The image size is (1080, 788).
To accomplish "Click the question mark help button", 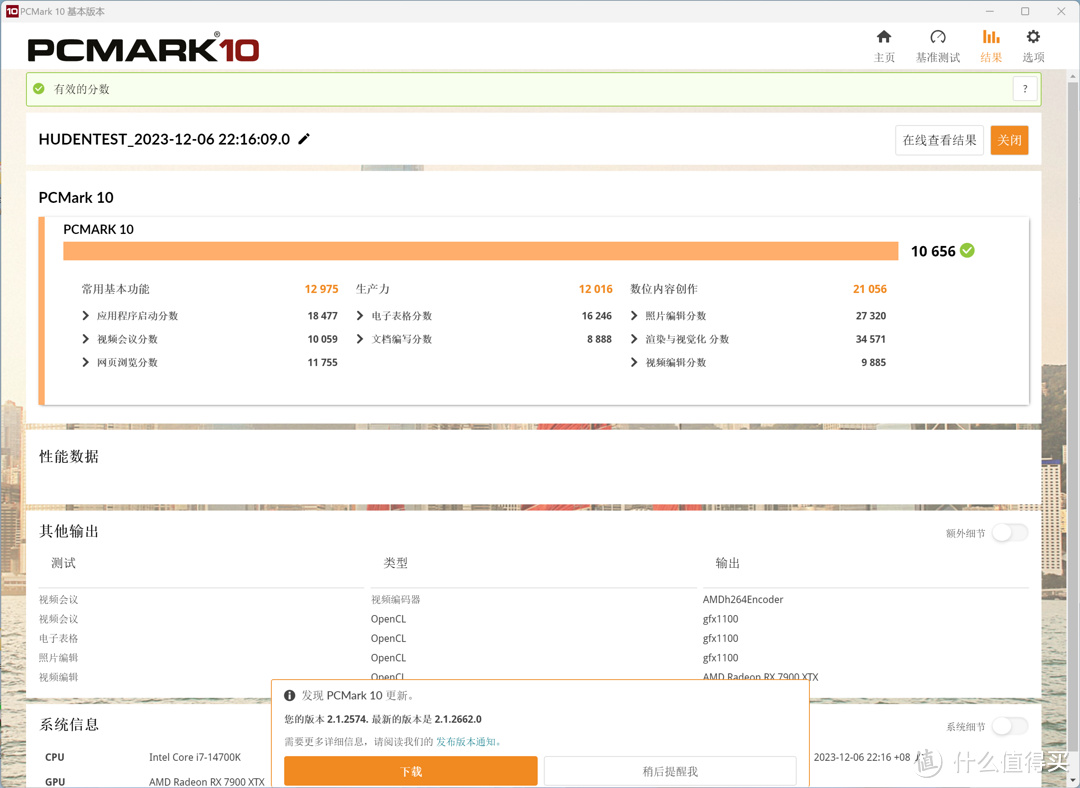I will [x=1025, y=89].
